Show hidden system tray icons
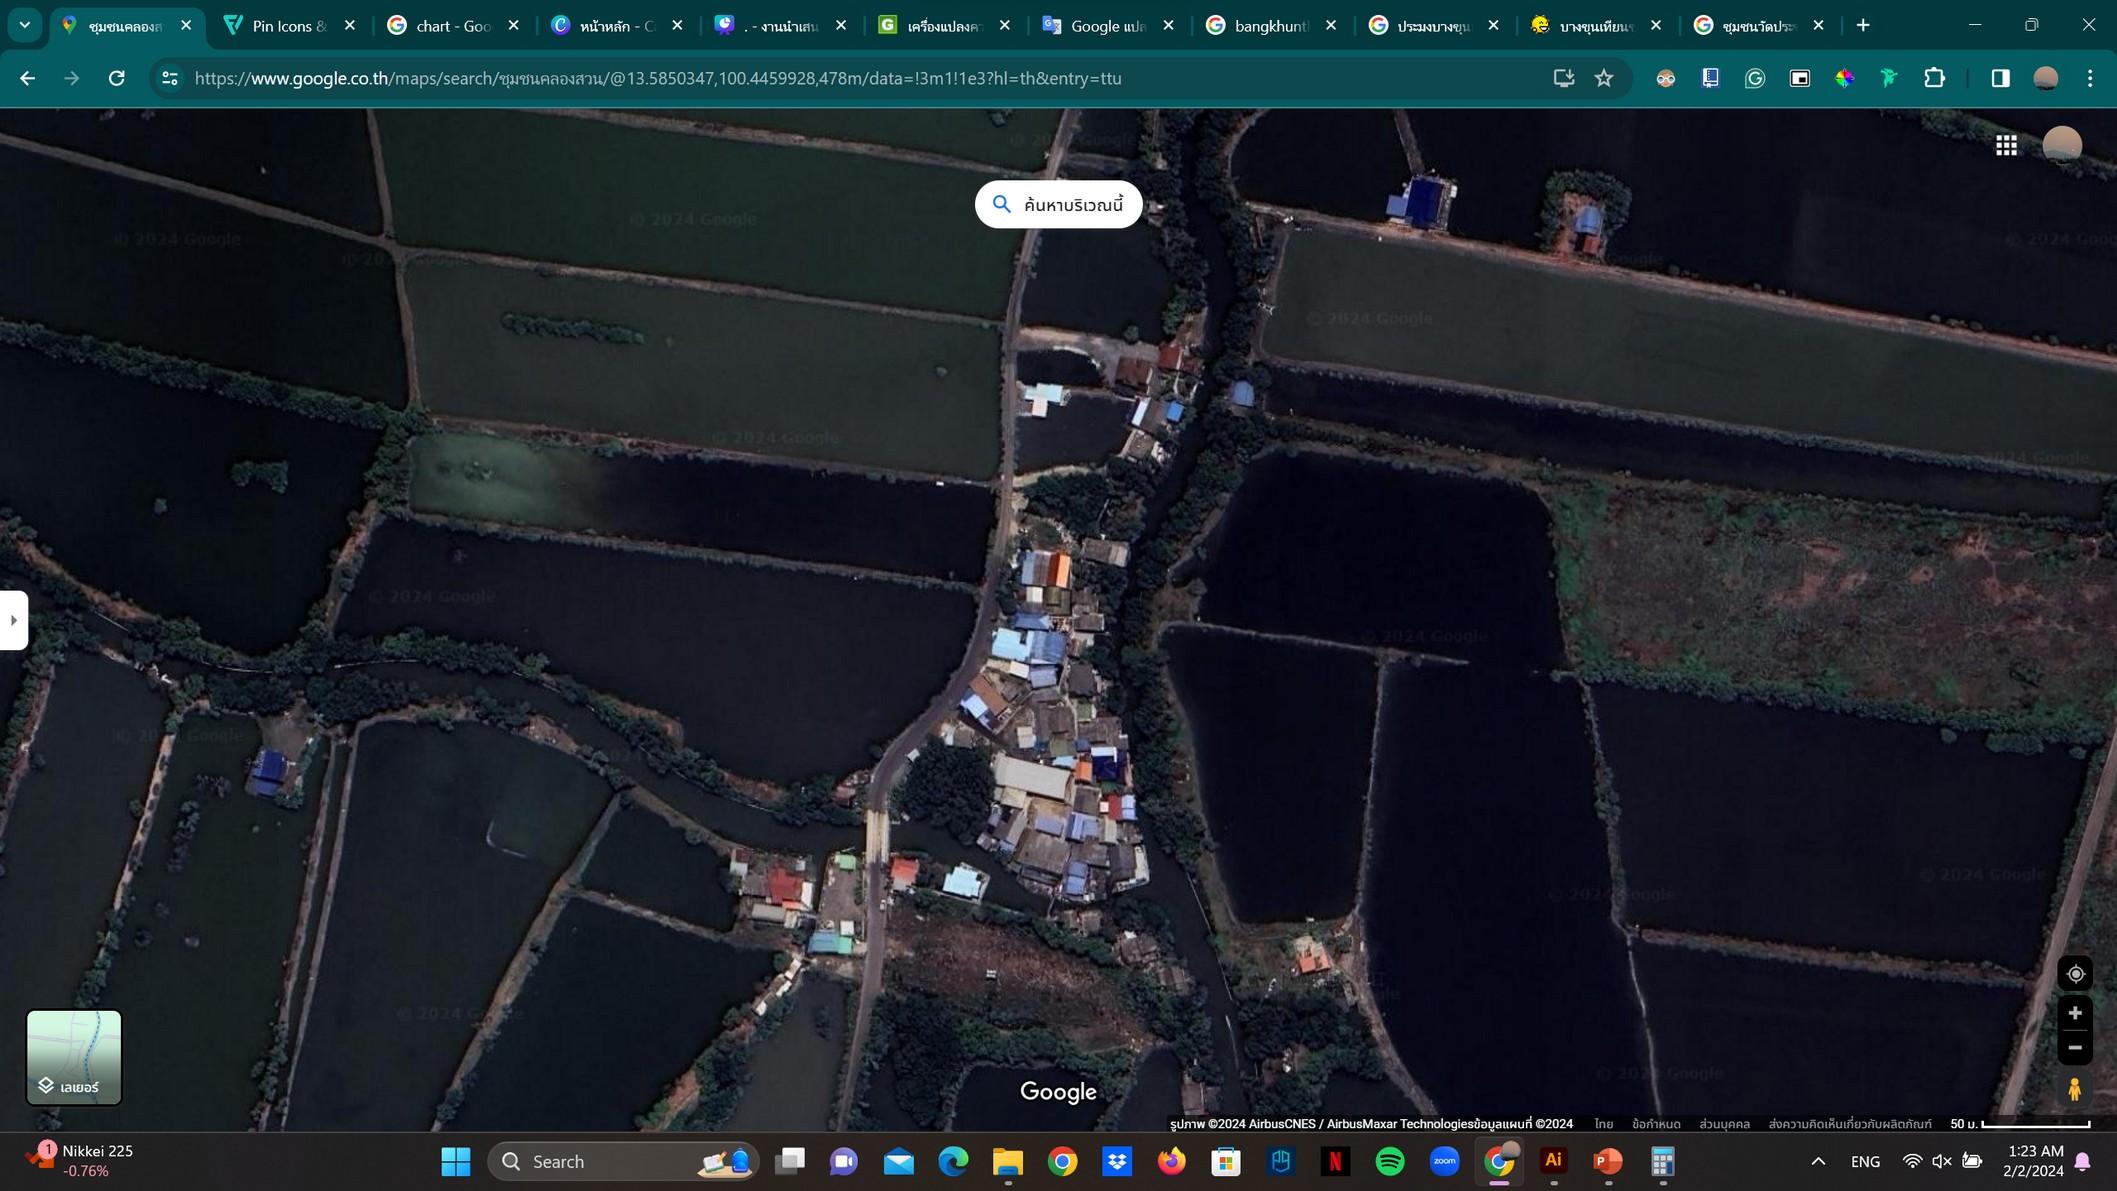The image size is (2117, 1191). pos(1818,1161)
